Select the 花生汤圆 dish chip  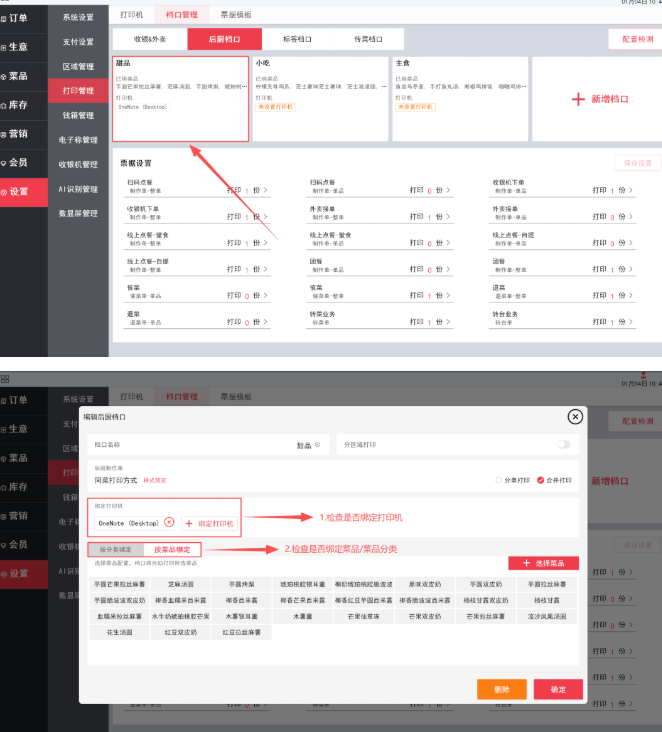[x=120, y=632]
